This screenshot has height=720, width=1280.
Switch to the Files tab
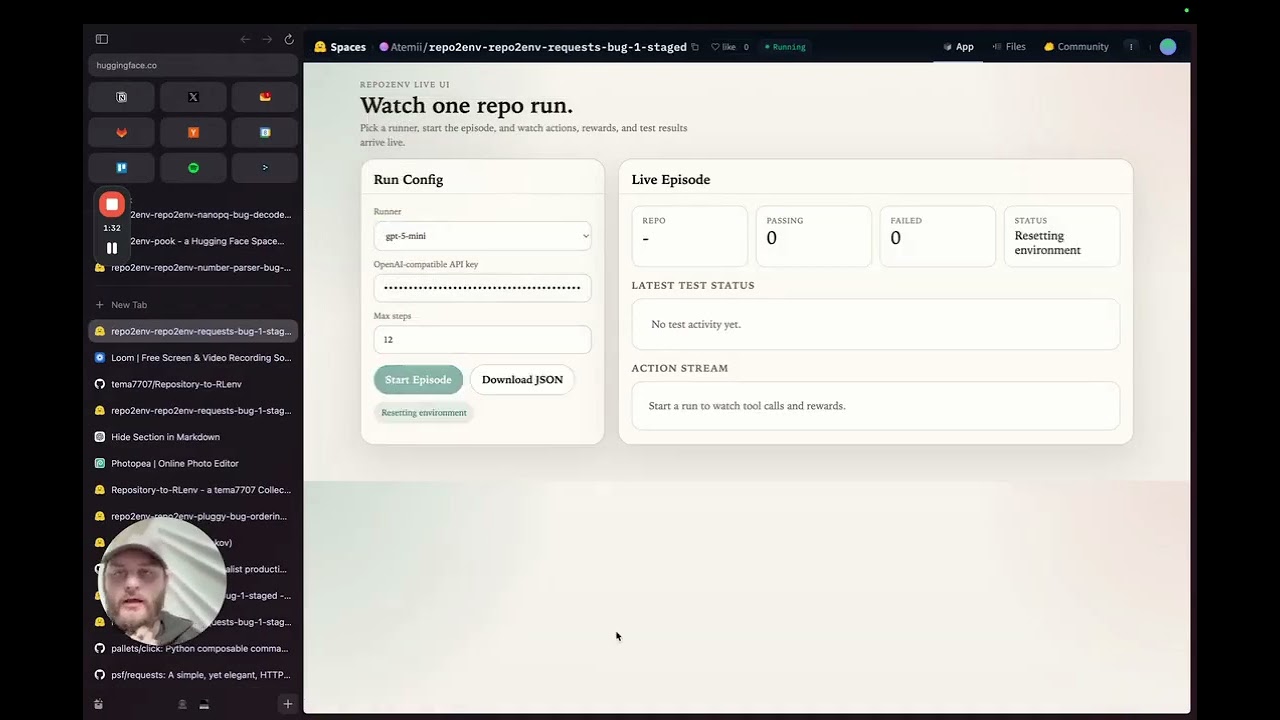click(1009, 47)
